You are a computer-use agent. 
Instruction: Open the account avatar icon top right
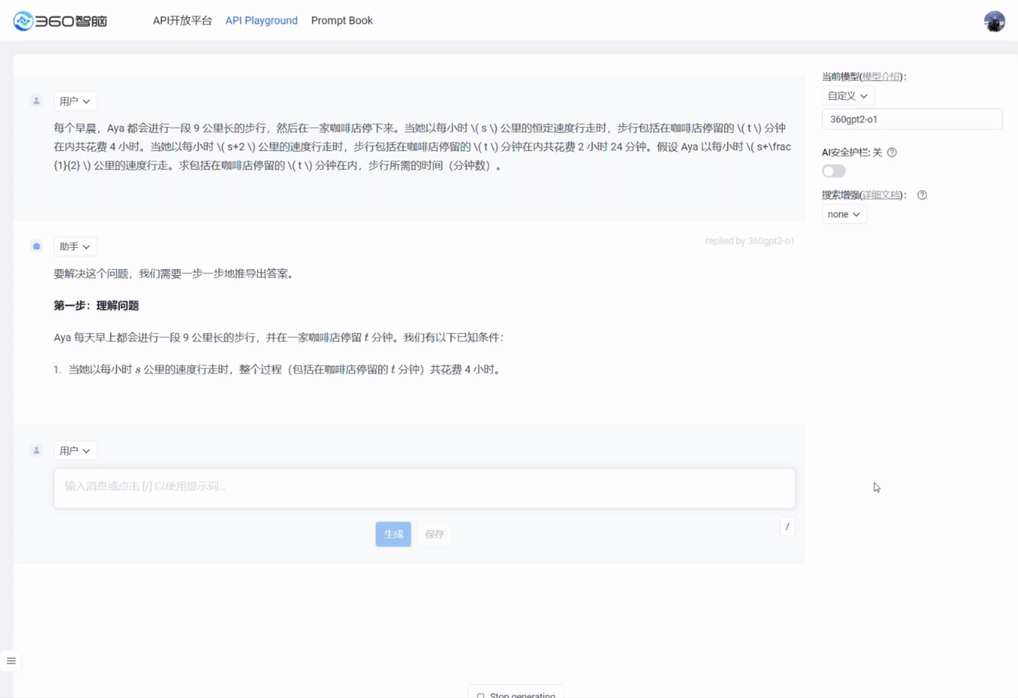click(993, 20)
